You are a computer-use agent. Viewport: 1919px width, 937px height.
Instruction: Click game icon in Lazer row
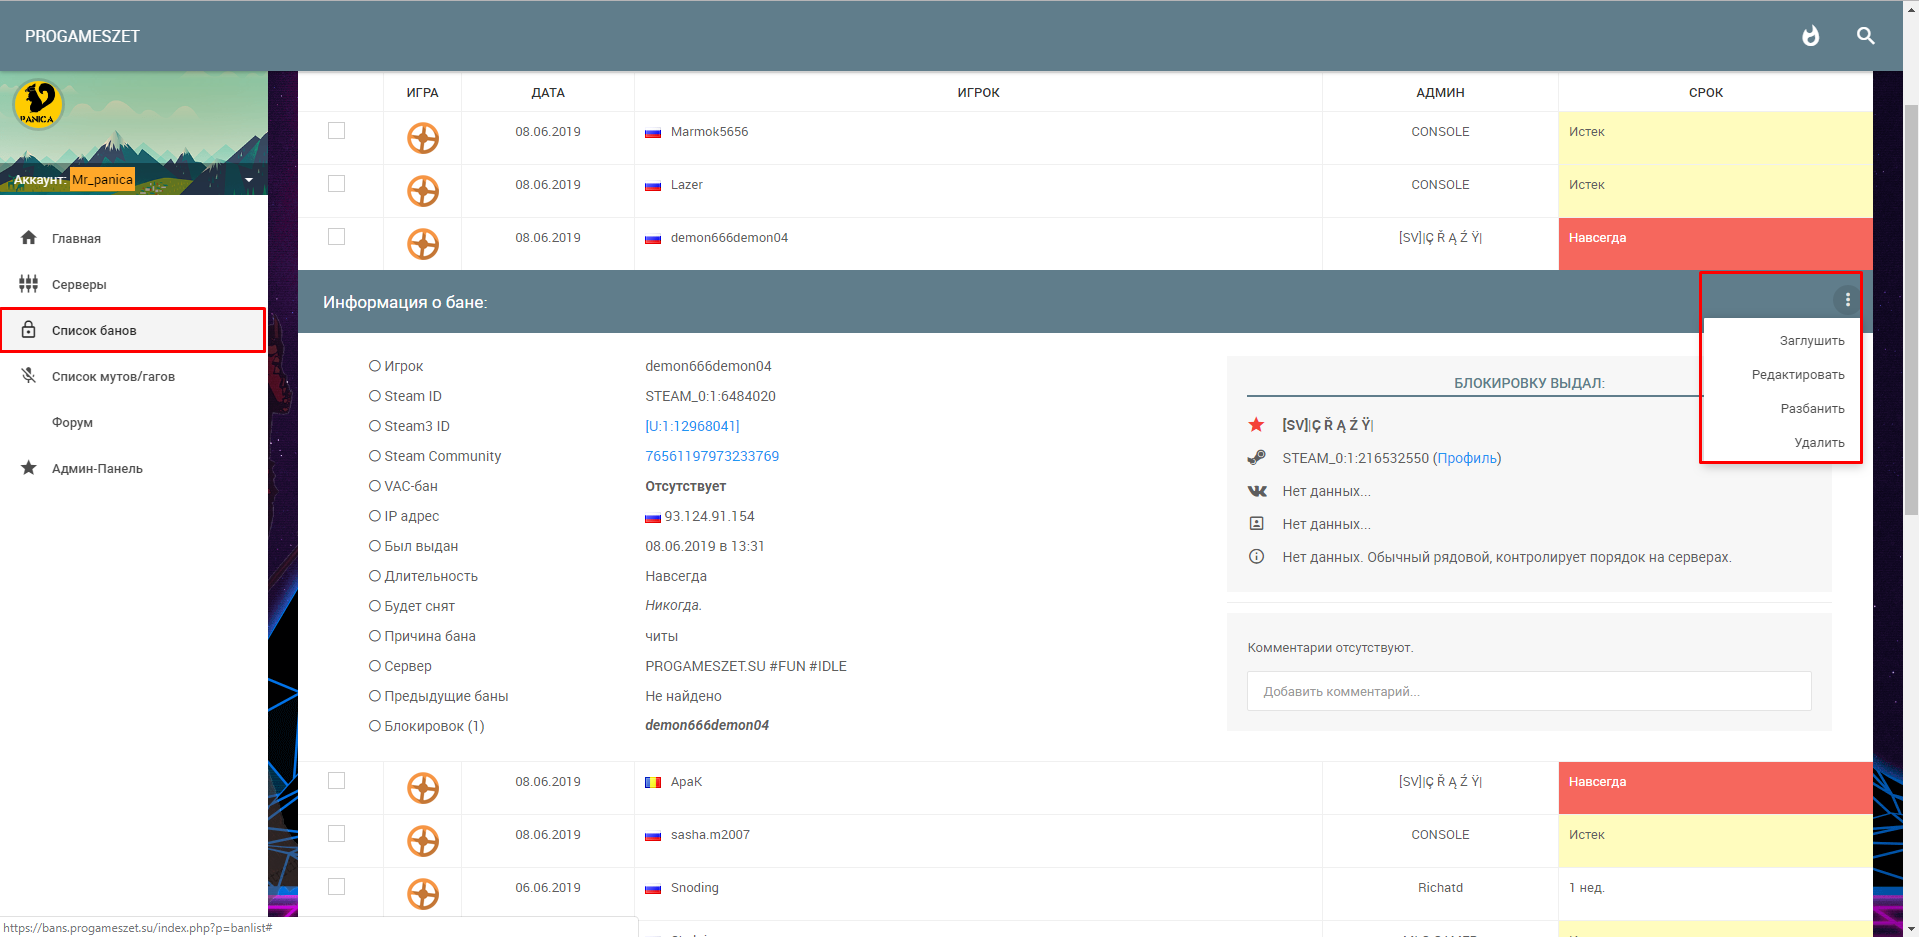point(423,191)
